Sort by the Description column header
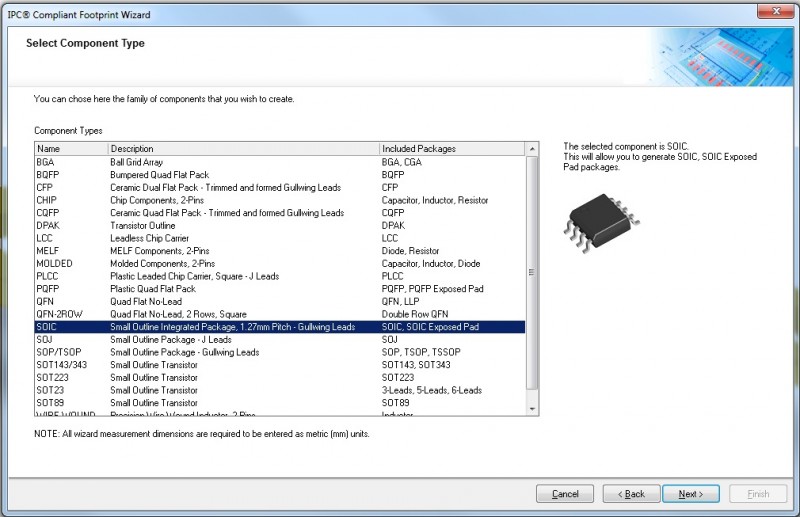The image size is (800, 517). click(244, 149)
